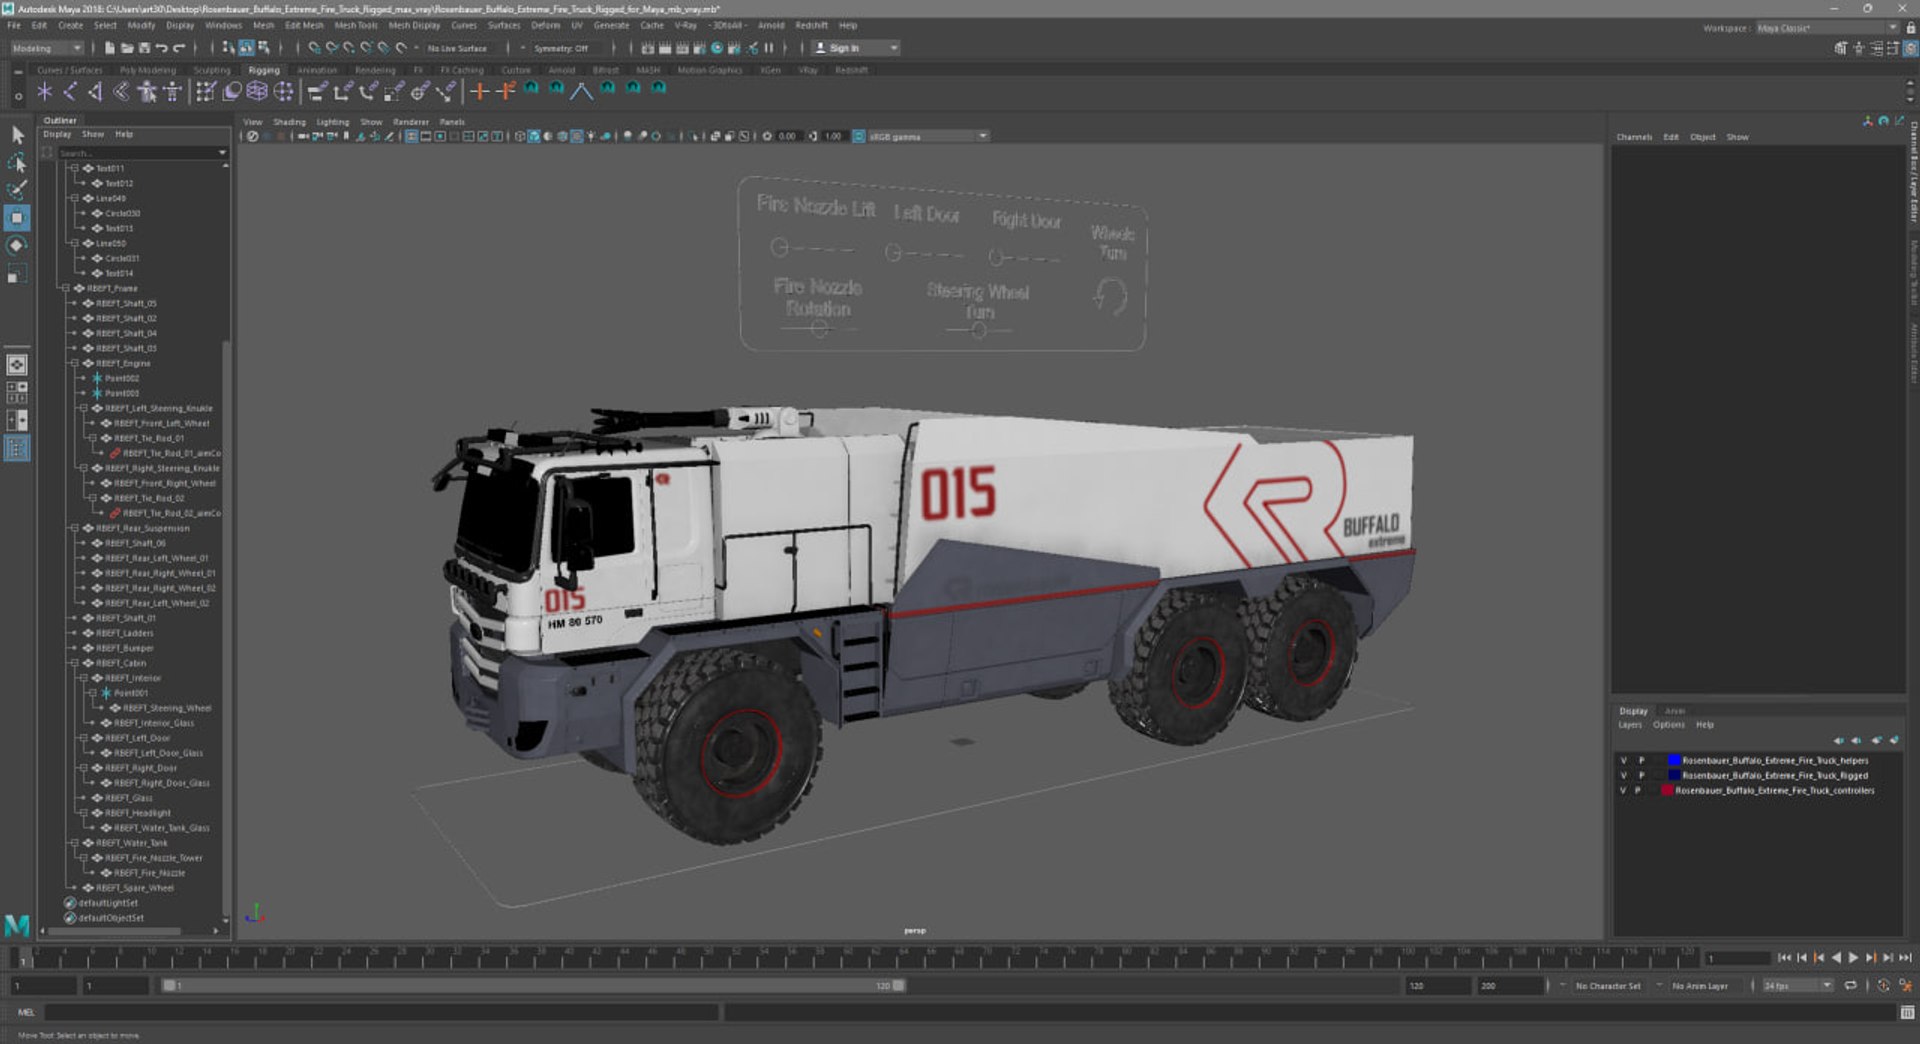1920x1044 pixels.
Task: Collapse the RBEFT_Cabin node in Outliner
Action: coord(74,663)
